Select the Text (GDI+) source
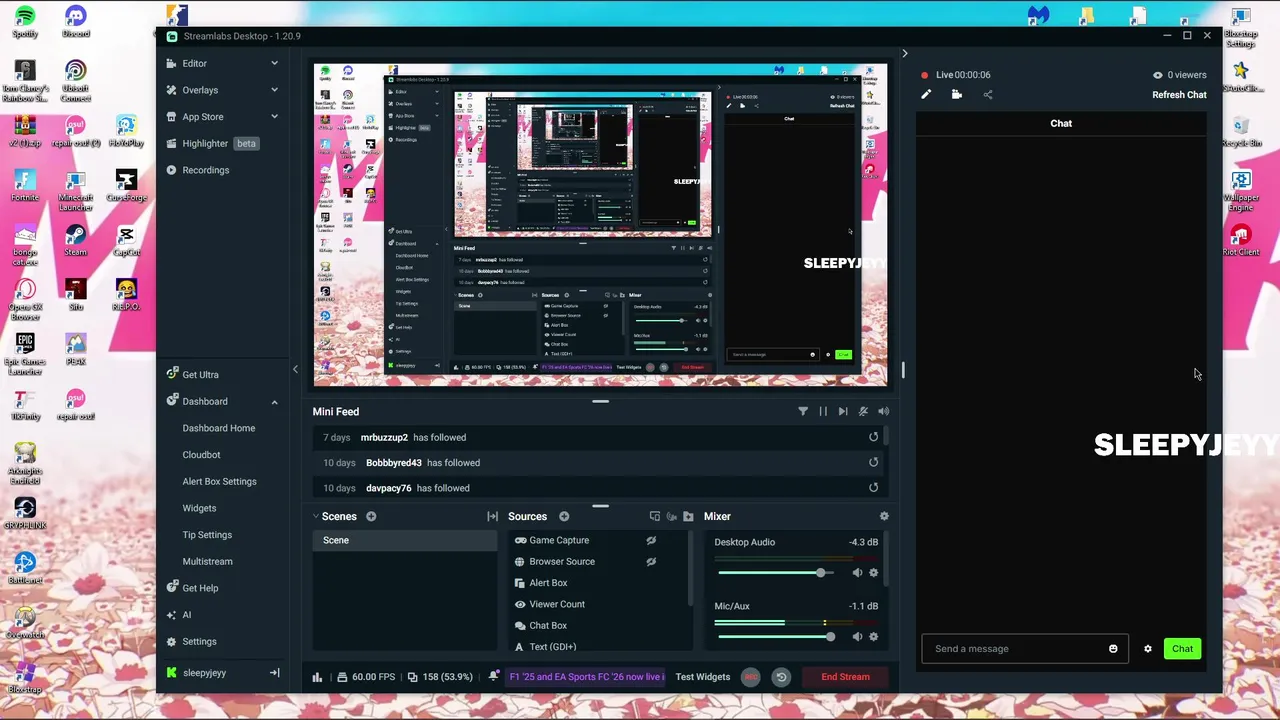1280x720 pixels. pos(552,646)
